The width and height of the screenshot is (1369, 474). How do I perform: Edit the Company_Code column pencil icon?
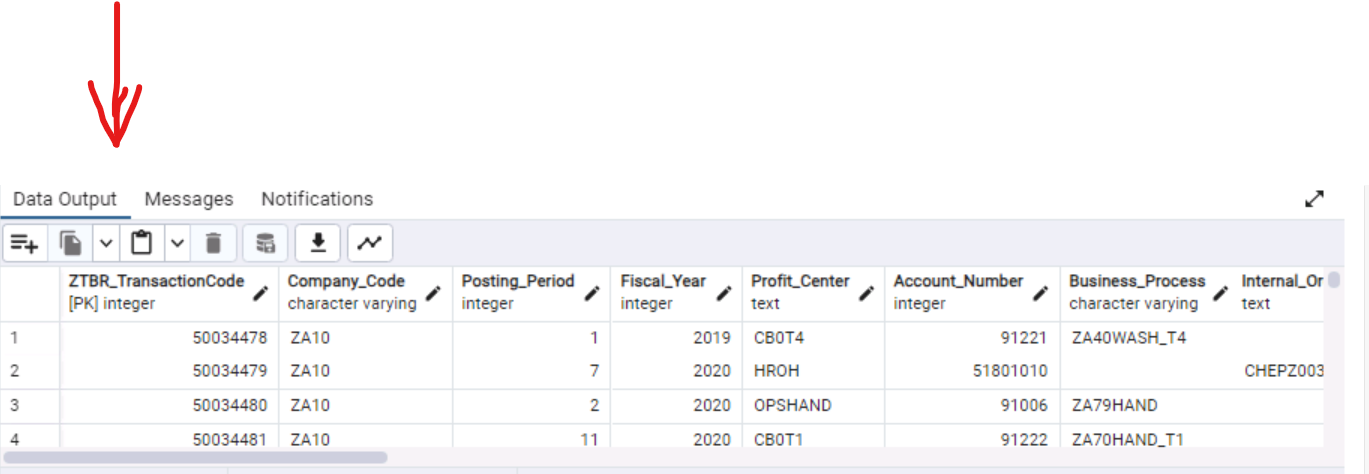point(433,293)
